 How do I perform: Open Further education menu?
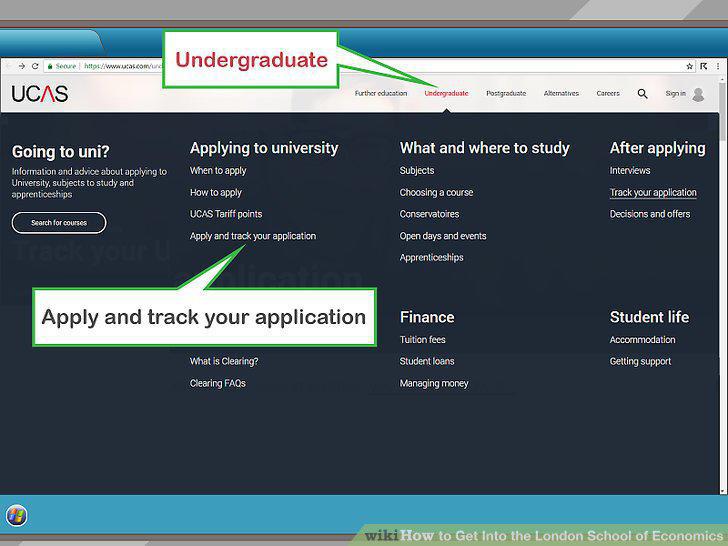pyautogui.click(x=381, y=93)
